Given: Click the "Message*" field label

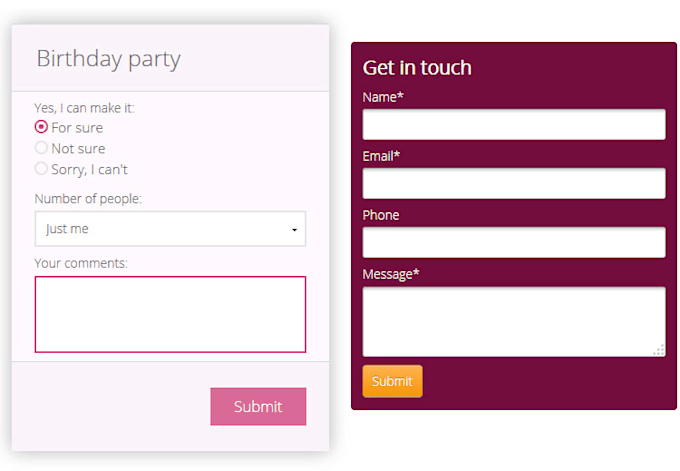Looking at the screenshot, I should coord(391,273).
